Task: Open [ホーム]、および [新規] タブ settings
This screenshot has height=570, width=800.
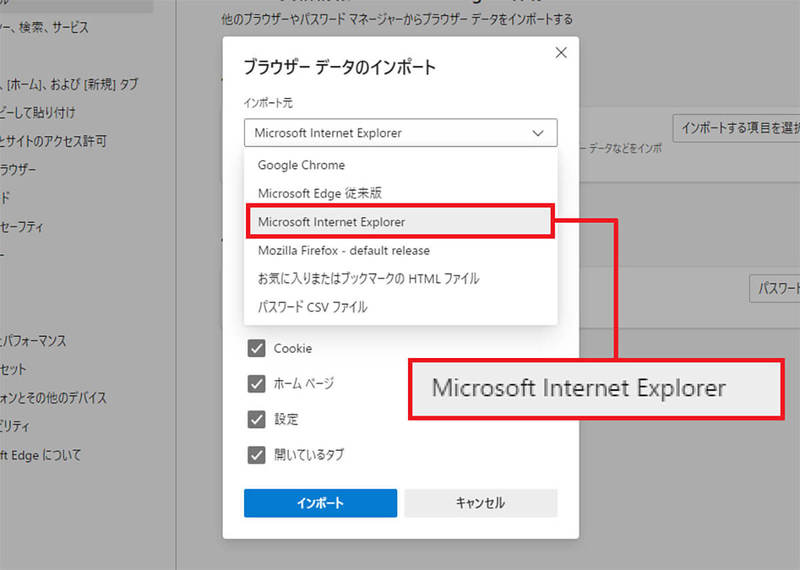Action: (69, 84)
